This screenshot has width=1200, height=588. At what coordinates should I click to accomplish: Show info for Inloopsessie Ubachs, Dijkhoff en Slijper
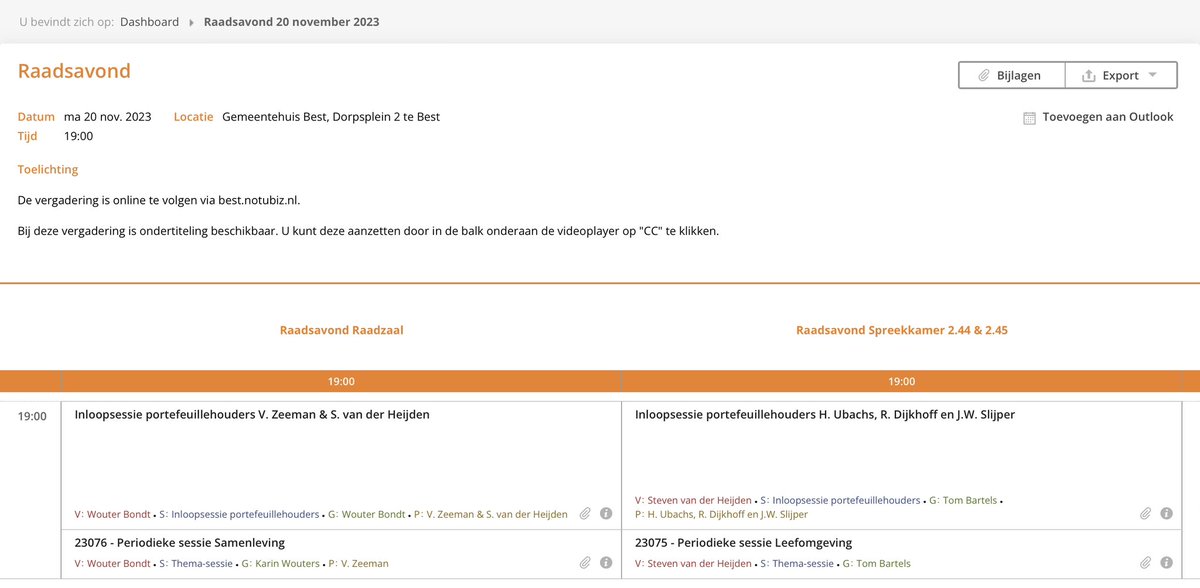click(x=1166, y=514)
